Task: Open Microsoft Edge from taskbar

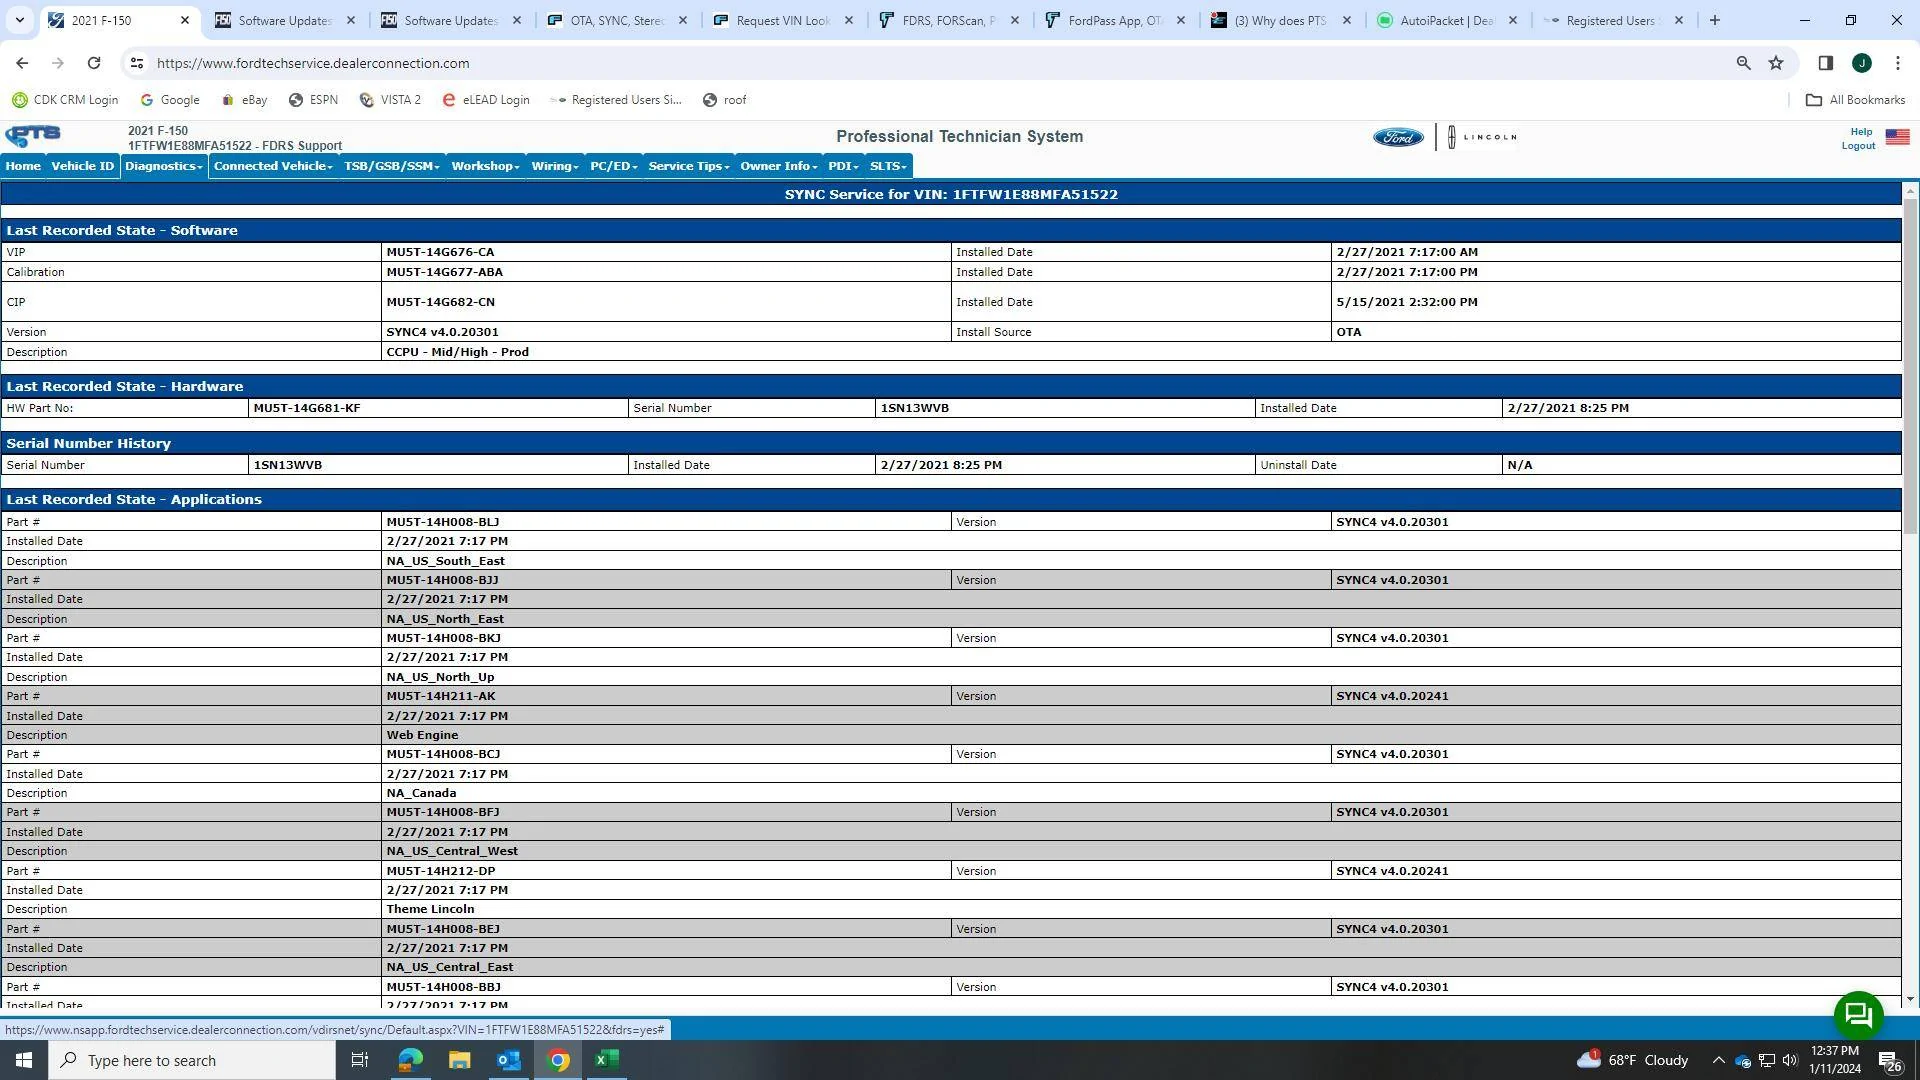Action: [410, 1060]
